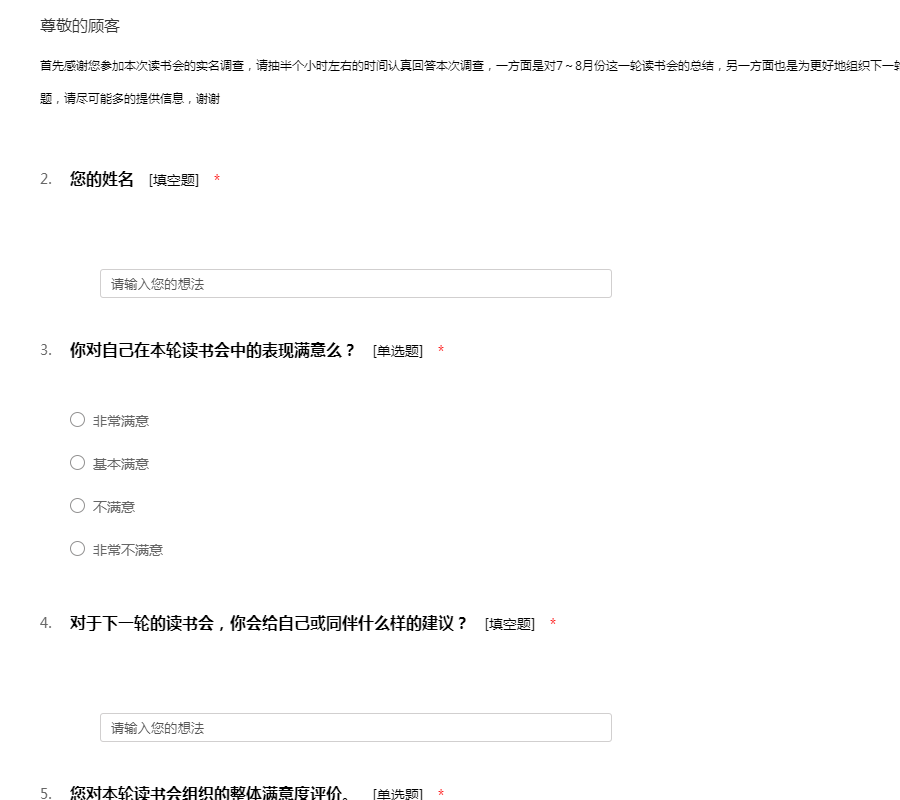Image resolution: width=900 pixels, height=800 pixels.
Task: Click the [单选题] tag on question 3
Action: pos(398,351)
